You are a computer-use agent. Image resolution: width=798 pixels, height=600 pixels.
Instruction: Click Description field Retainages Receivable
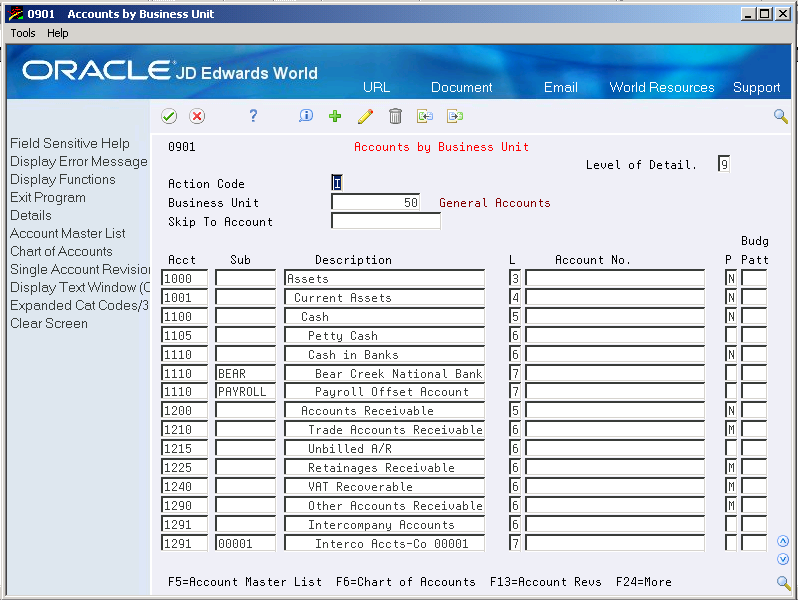tap(384, 467)
